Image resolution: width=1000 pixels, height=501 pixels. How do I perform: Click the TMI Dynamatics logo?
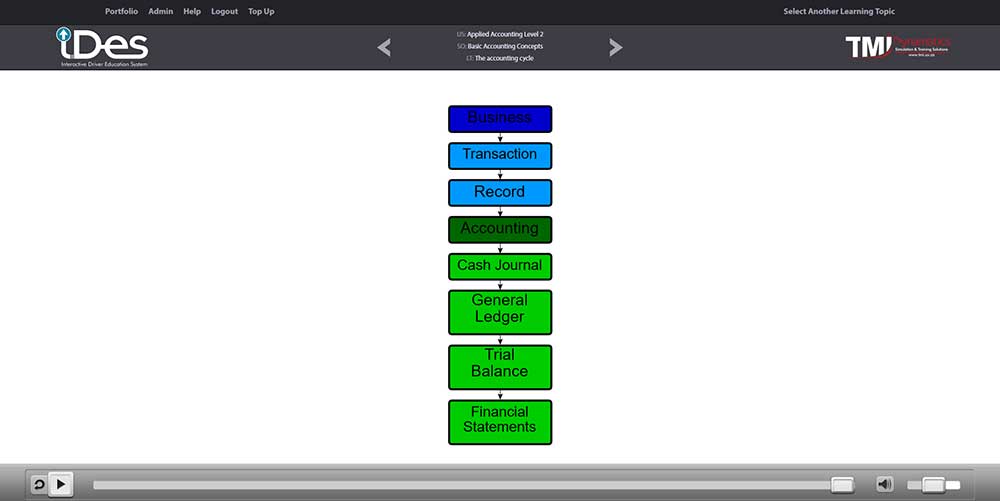tap(897, 47)
